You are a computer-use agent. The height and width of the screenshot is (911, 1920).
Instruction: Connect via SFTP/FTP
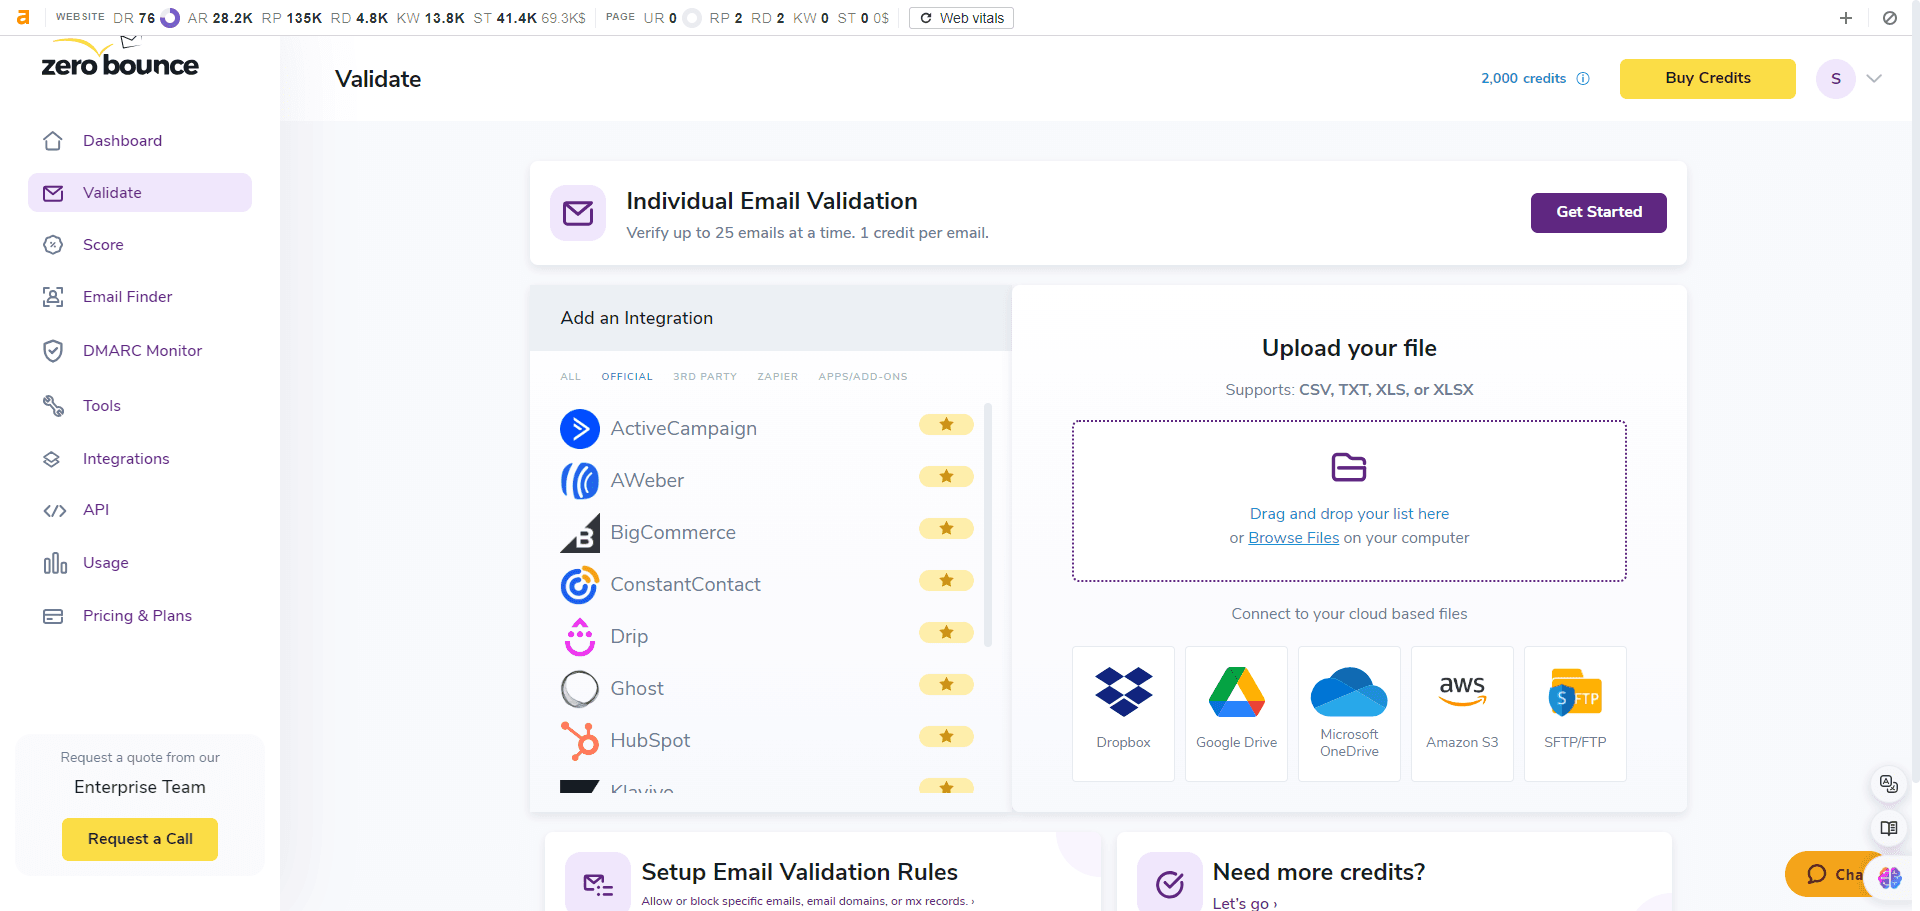click(1575, 713)
